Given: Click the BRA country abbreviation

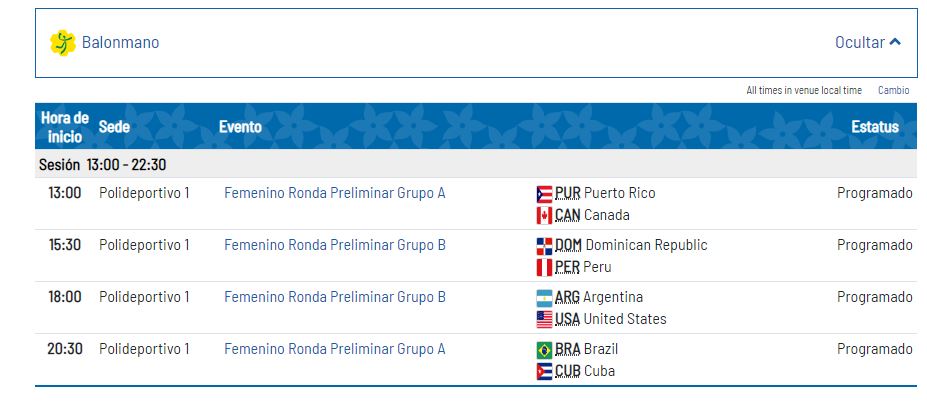Looking at the screenshot, I should point(567,349).
